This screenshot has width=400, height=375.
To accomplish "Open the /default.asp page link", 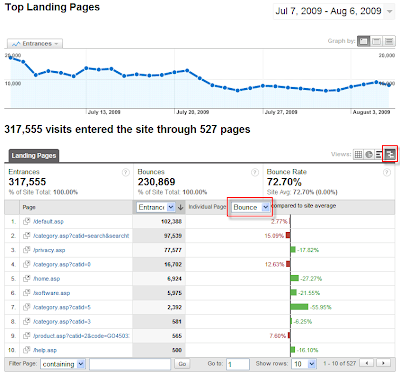I will [48, 222].
